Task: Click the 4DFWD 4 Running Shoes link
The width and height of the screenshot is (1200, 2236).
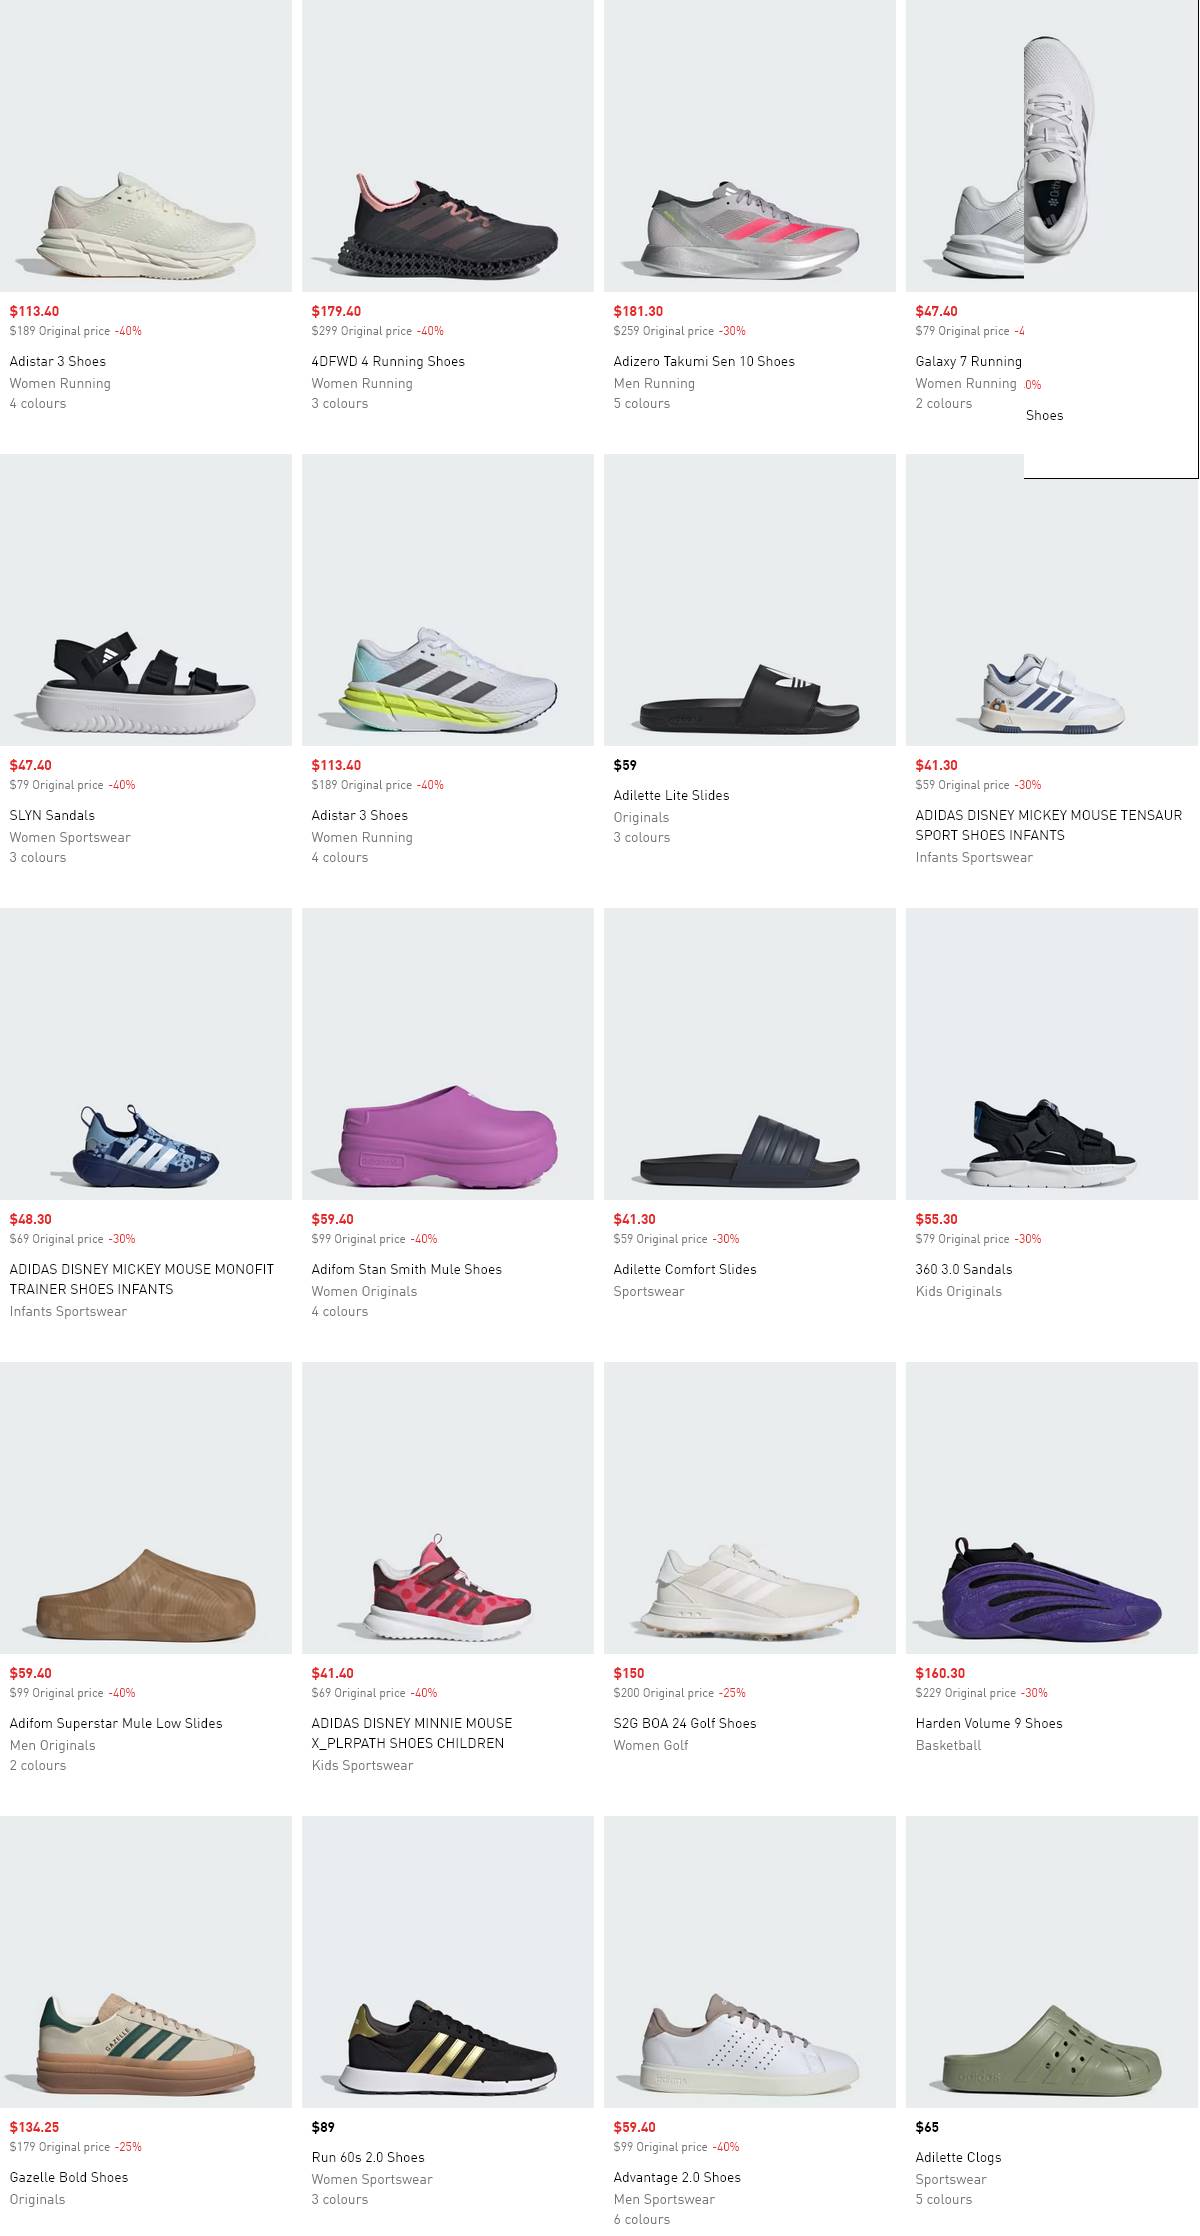Action: point(388,361)
